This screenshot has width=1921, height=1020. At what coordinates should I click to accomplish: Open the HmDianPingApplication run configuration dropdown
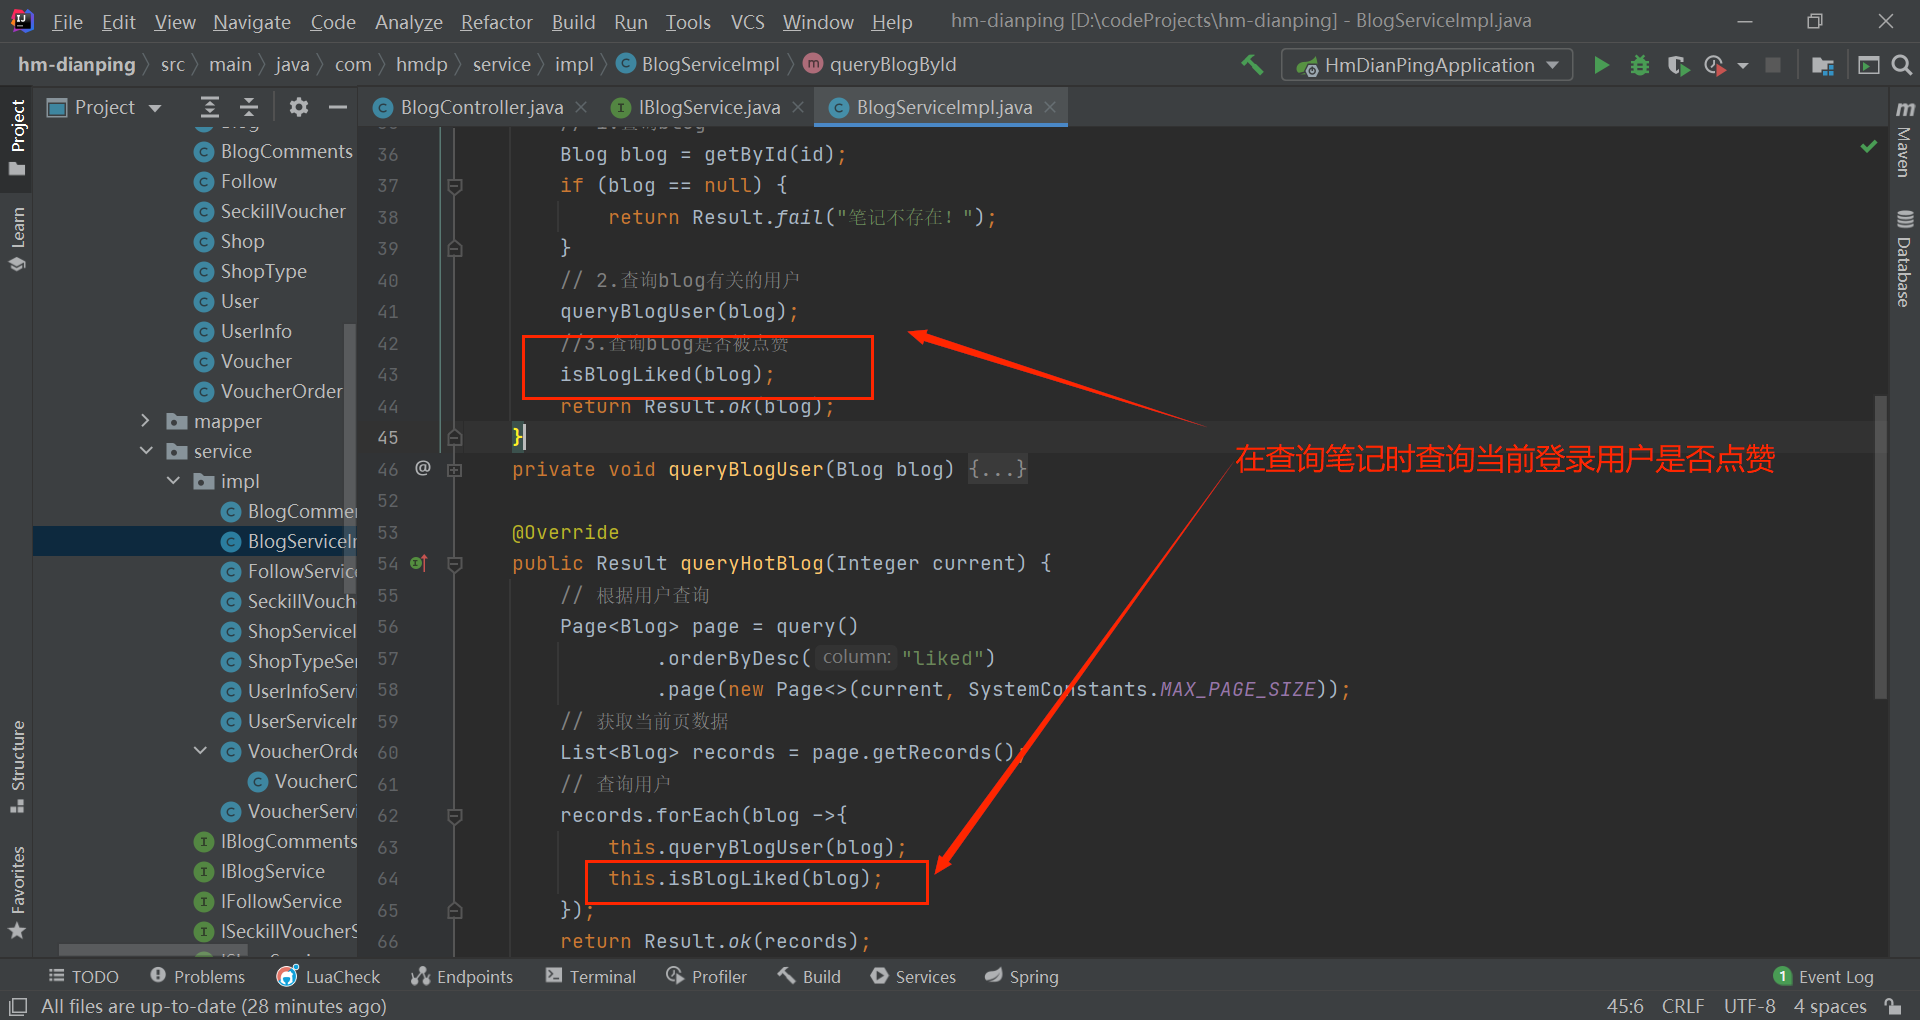pyautogui.click(x=1427, y=65)
